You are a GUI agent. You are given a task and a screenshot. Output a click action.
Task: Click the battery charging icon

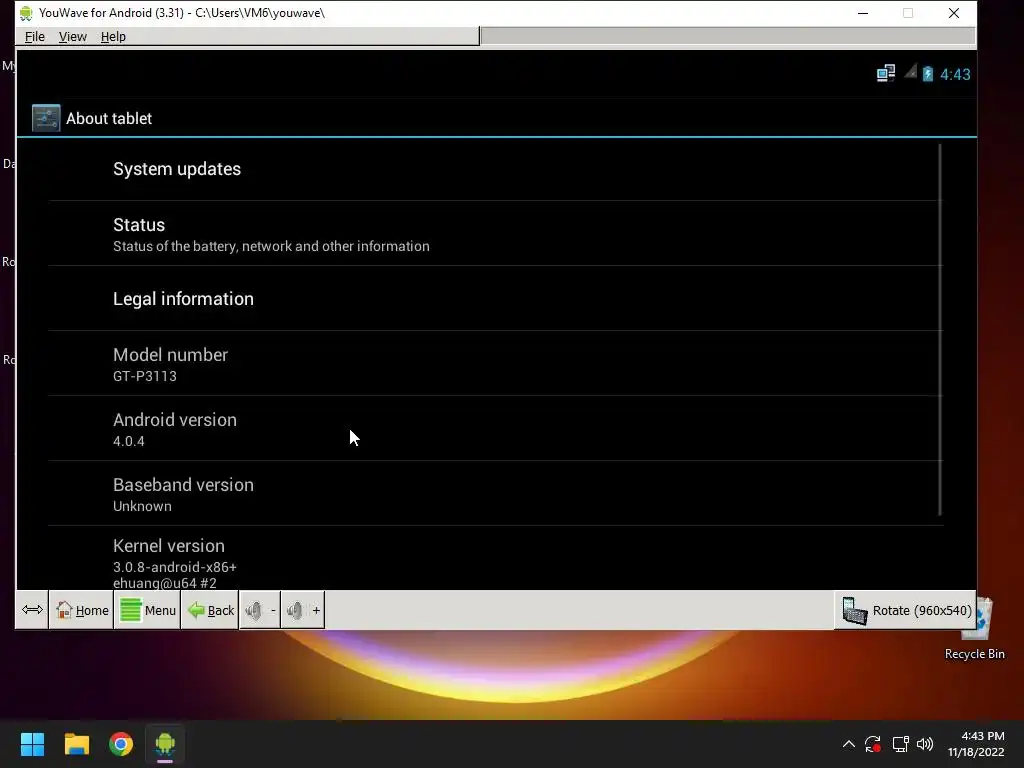click(x=927, y=74)
